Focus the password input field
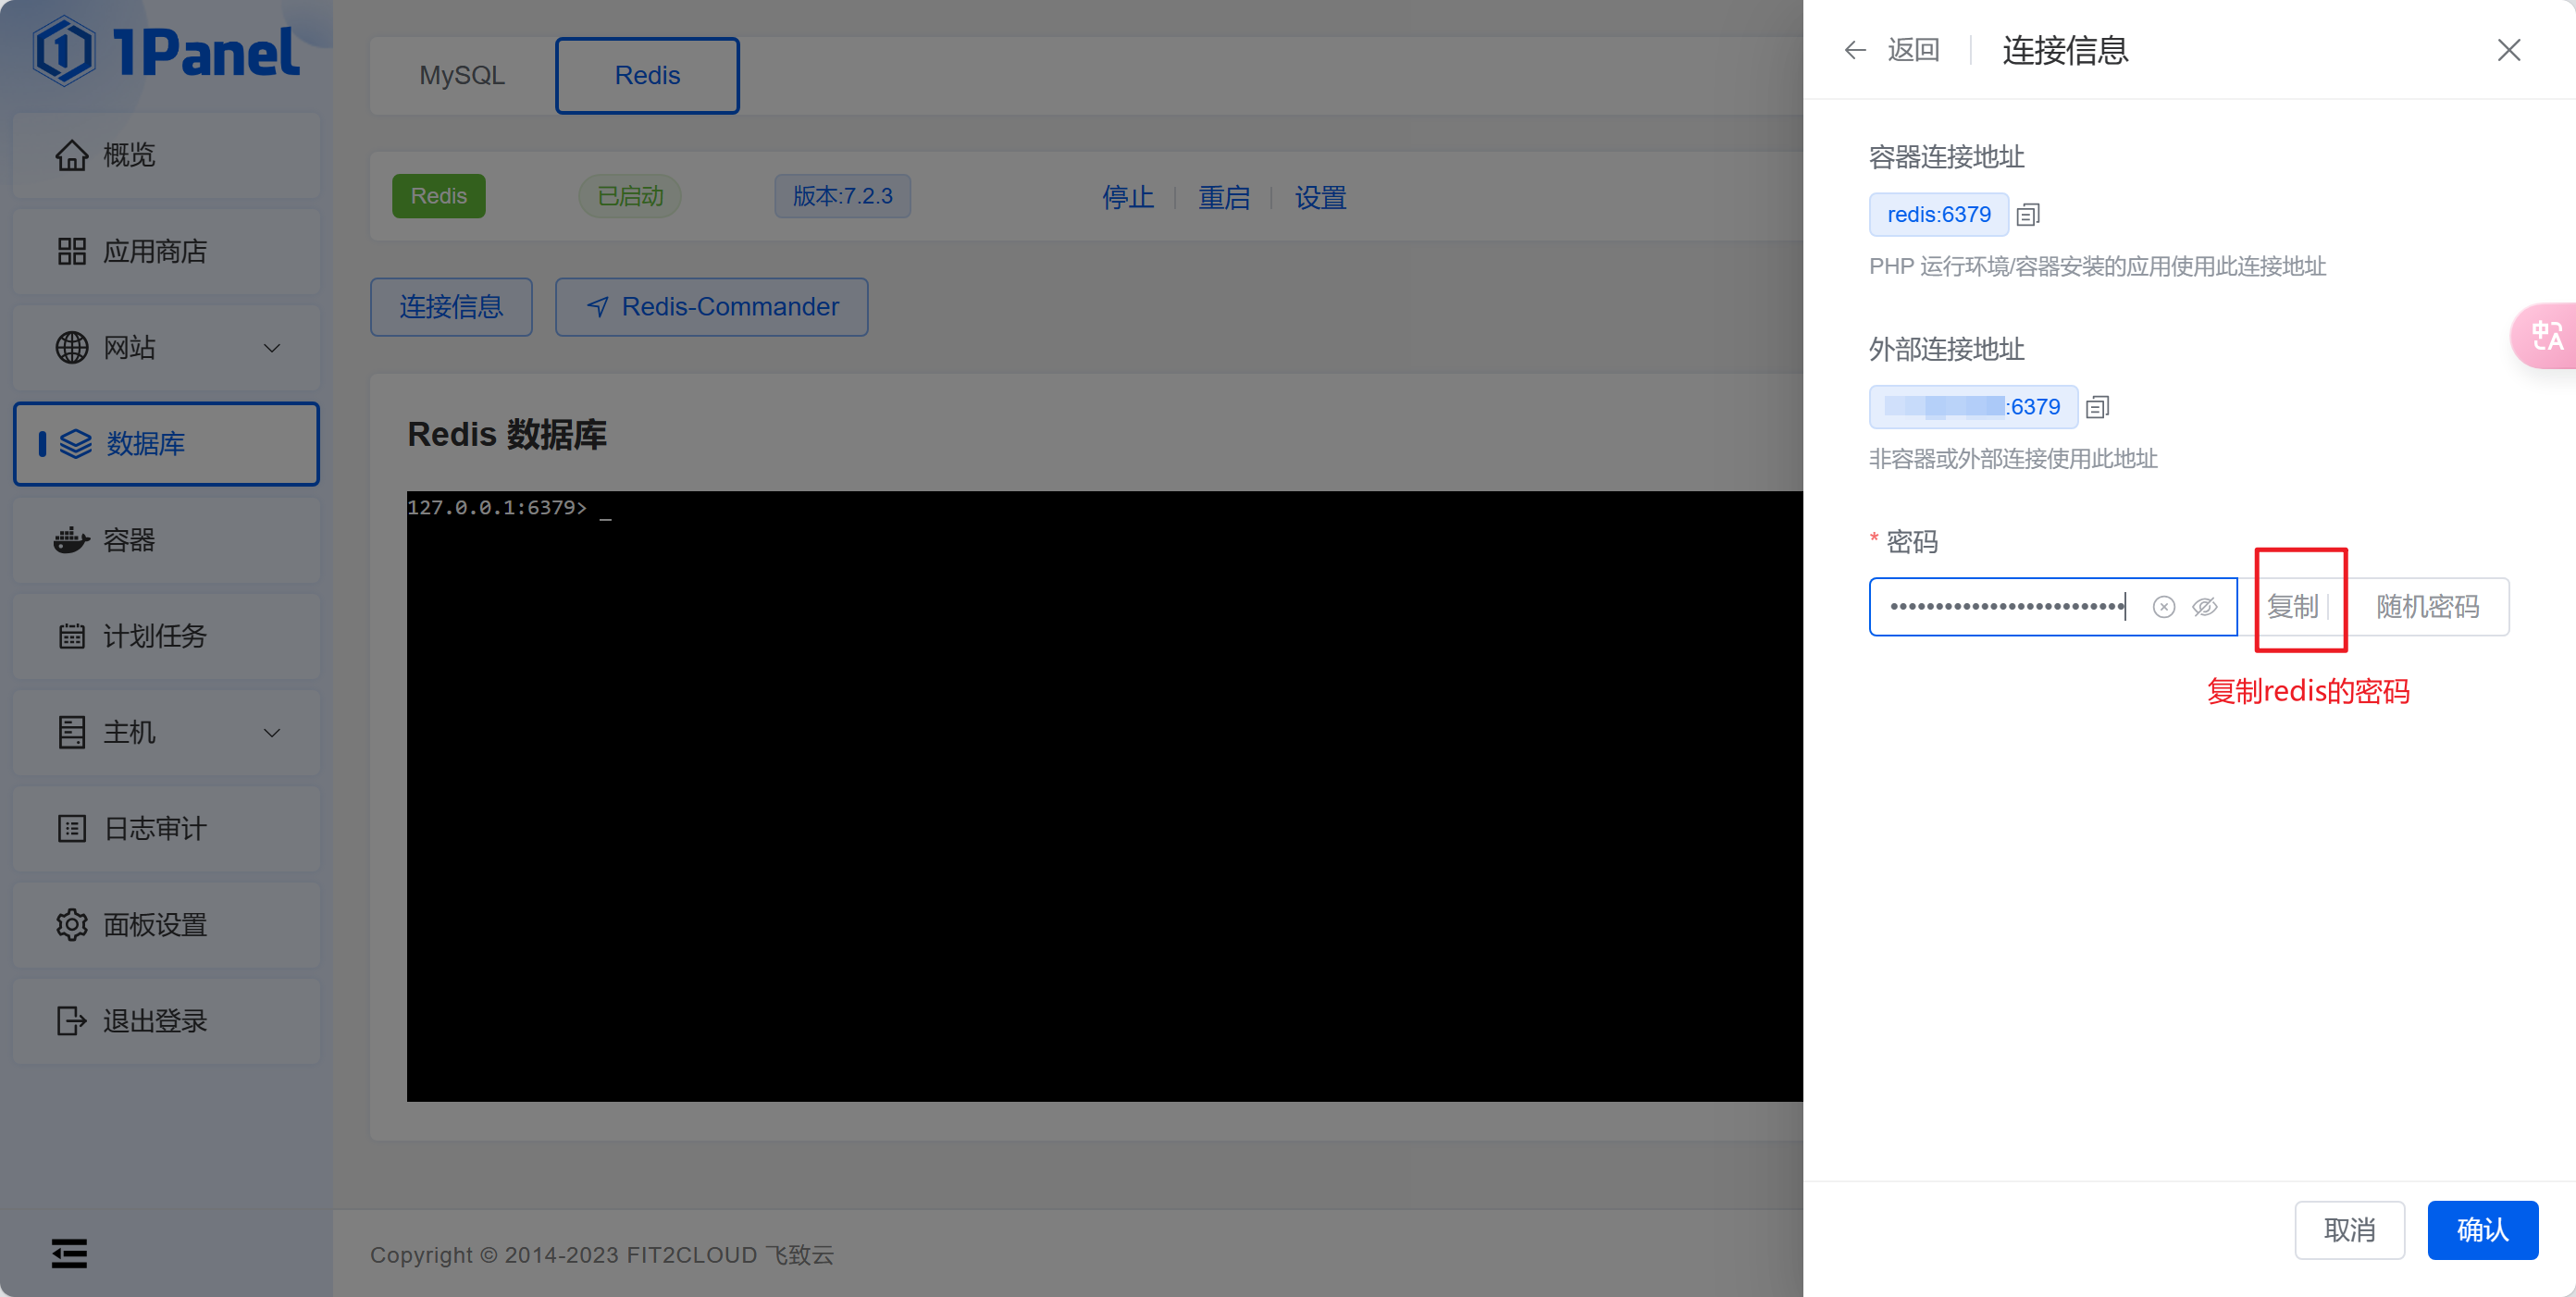 tap(2005, 607)
